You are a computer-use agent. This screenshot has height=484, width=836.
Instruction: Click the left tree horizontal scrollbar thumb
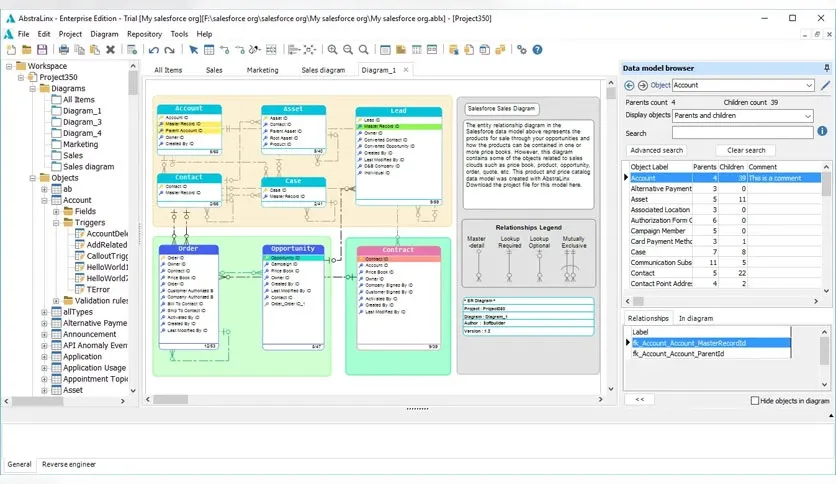38,401
